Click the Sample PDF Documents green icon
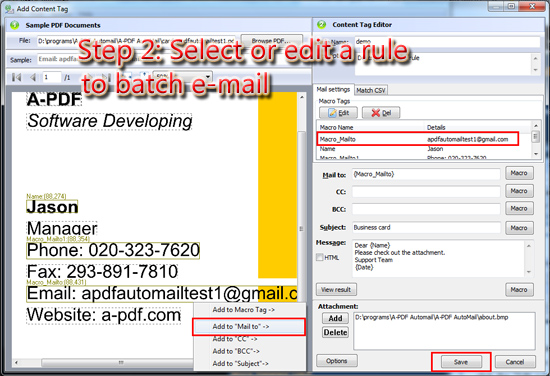 (x=15, y=25)
